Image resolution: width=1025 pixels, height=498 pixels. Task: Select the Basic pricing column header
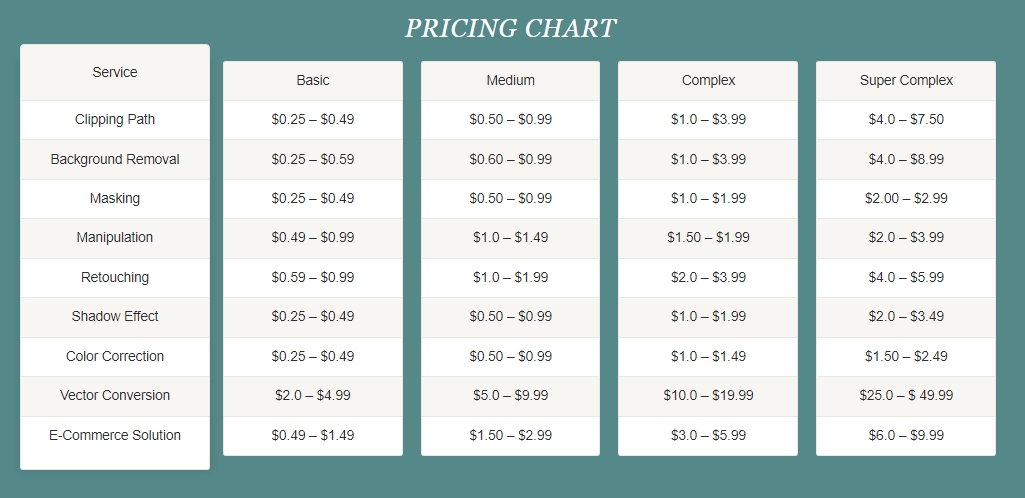313,80
